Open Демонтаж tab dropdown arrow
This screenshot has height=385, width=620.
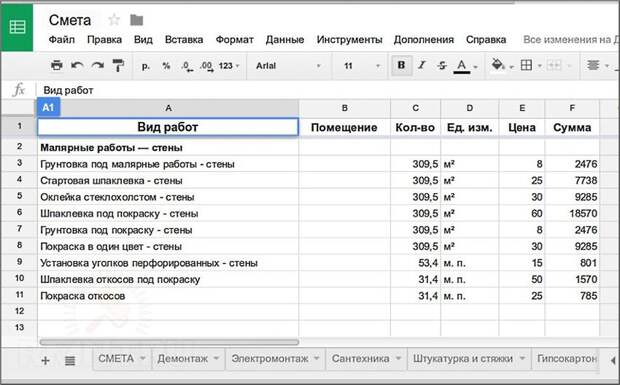pos(216,358)
